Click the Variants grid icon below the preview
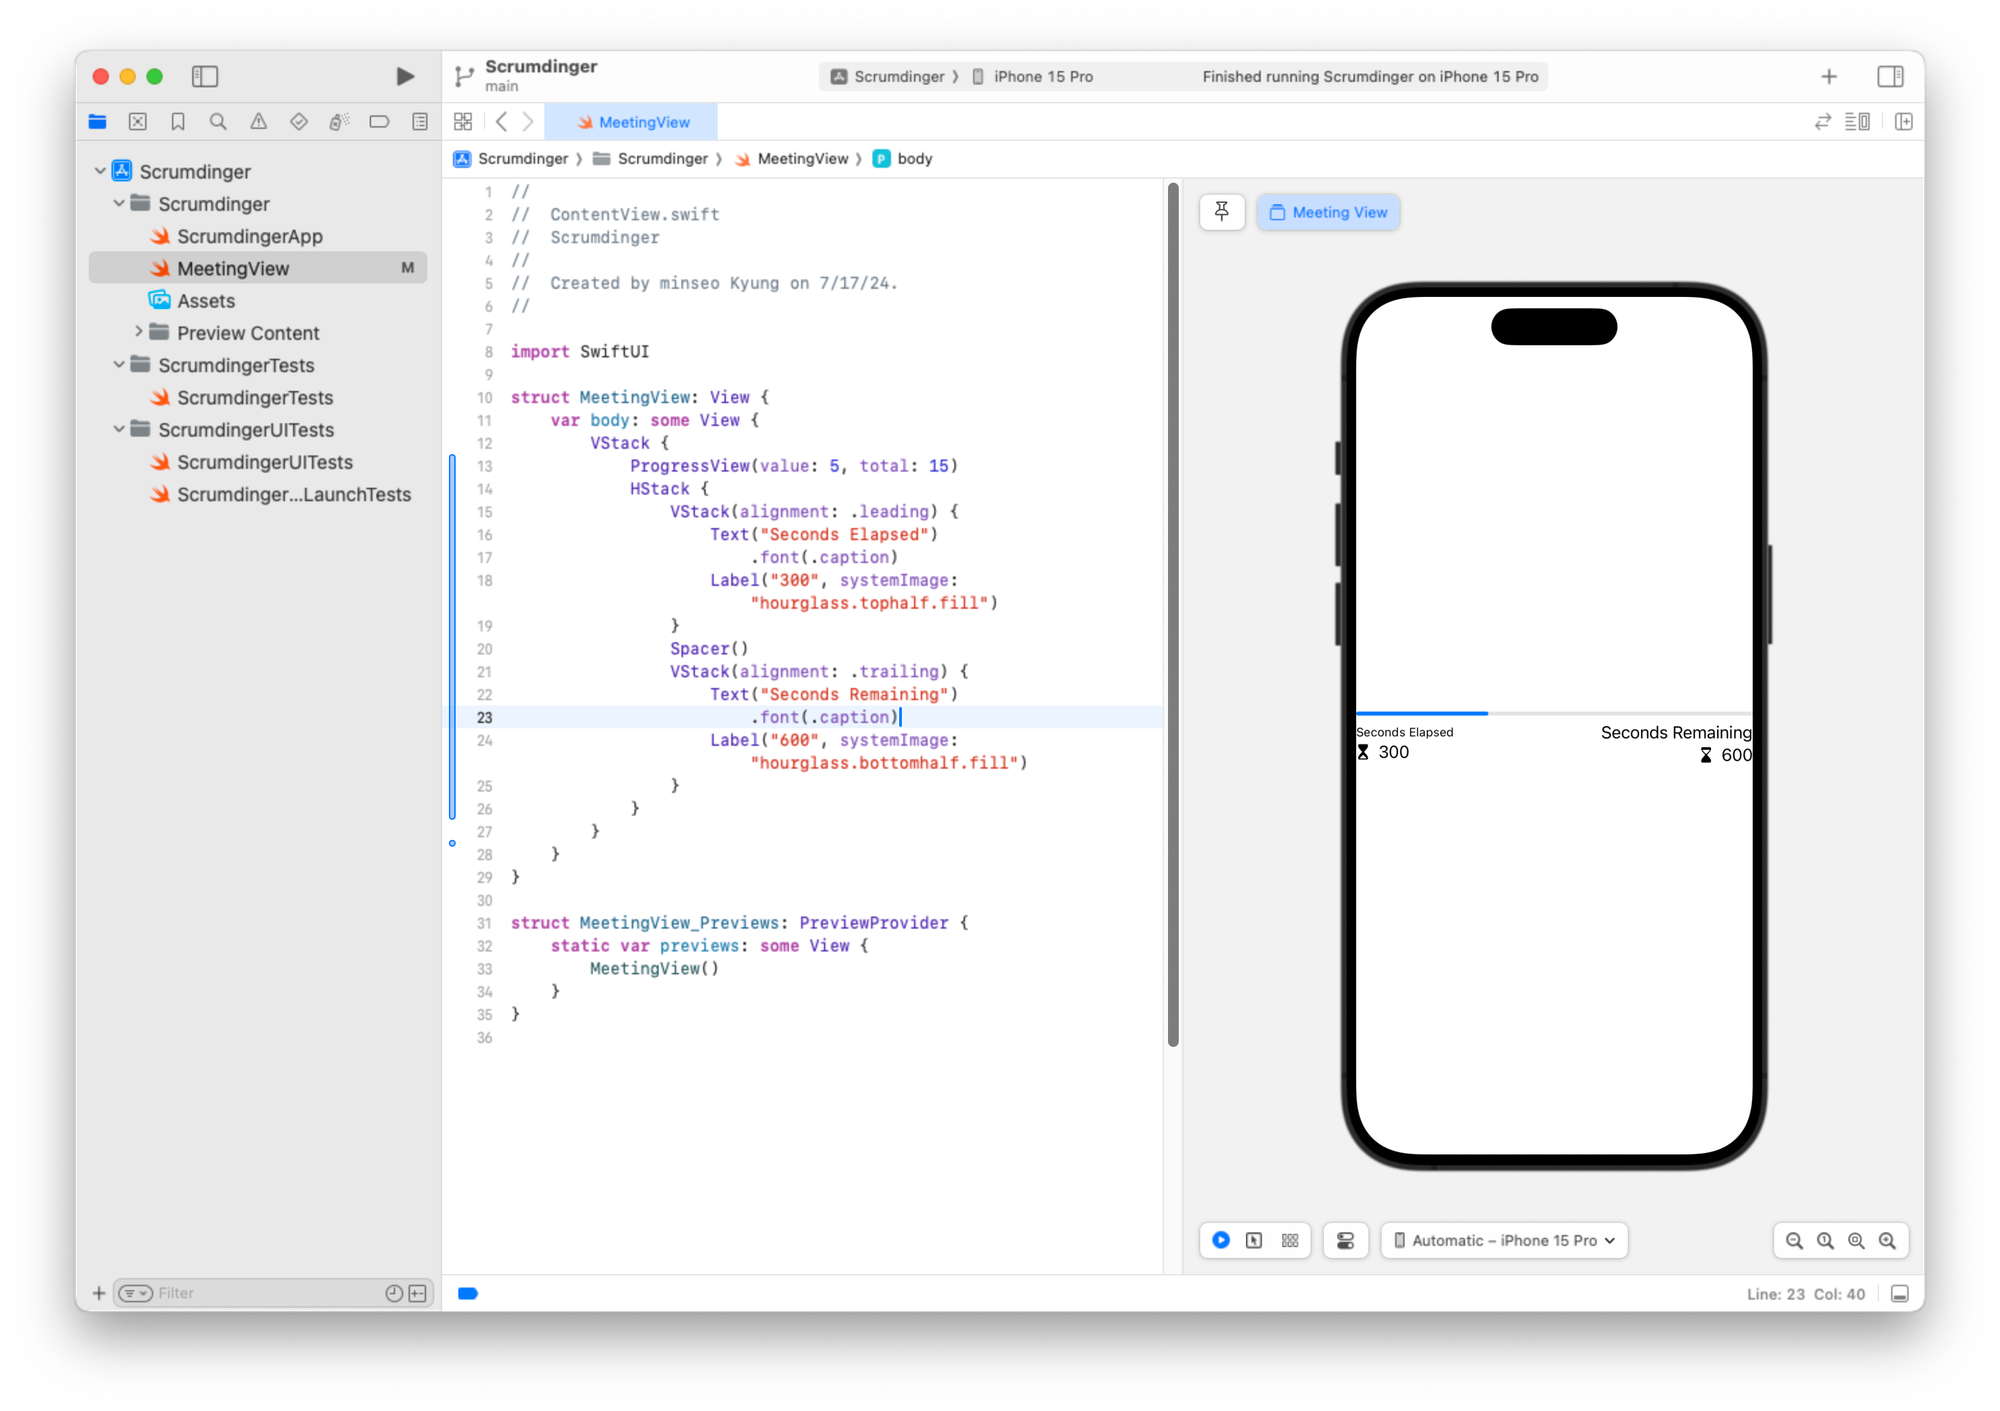Viewport: 2000px width, 1411px height. click(x=1290, y=1240)
